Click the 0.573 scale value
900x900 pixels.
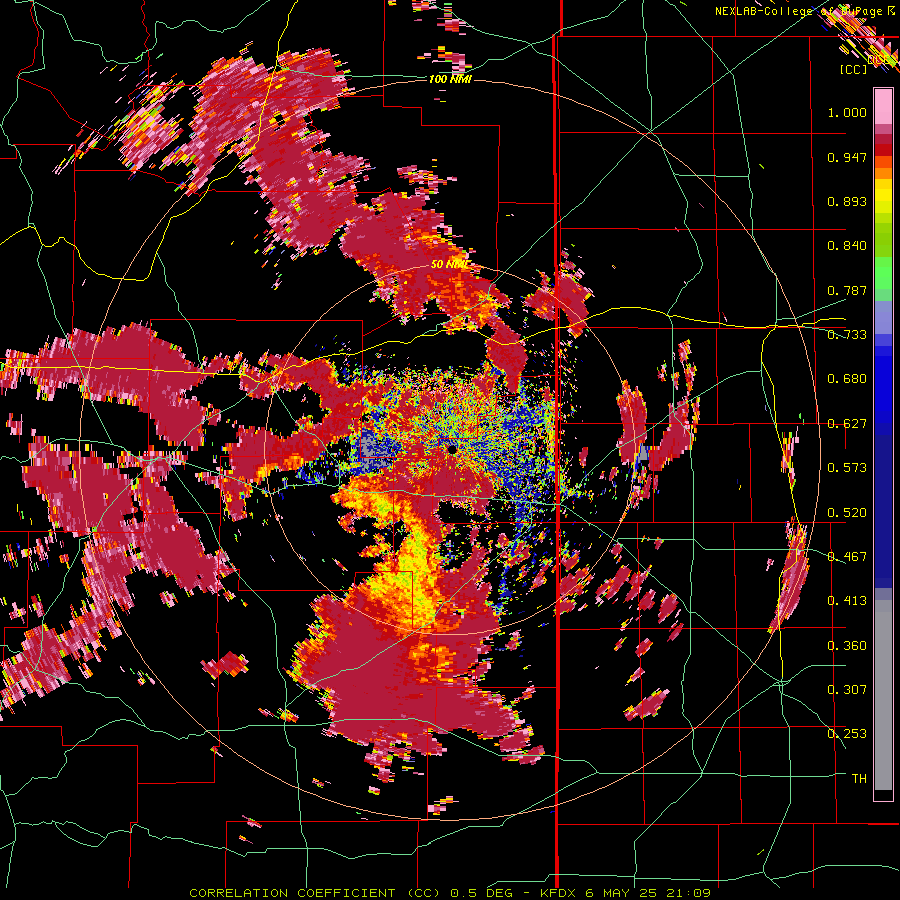tap(847, 468)
